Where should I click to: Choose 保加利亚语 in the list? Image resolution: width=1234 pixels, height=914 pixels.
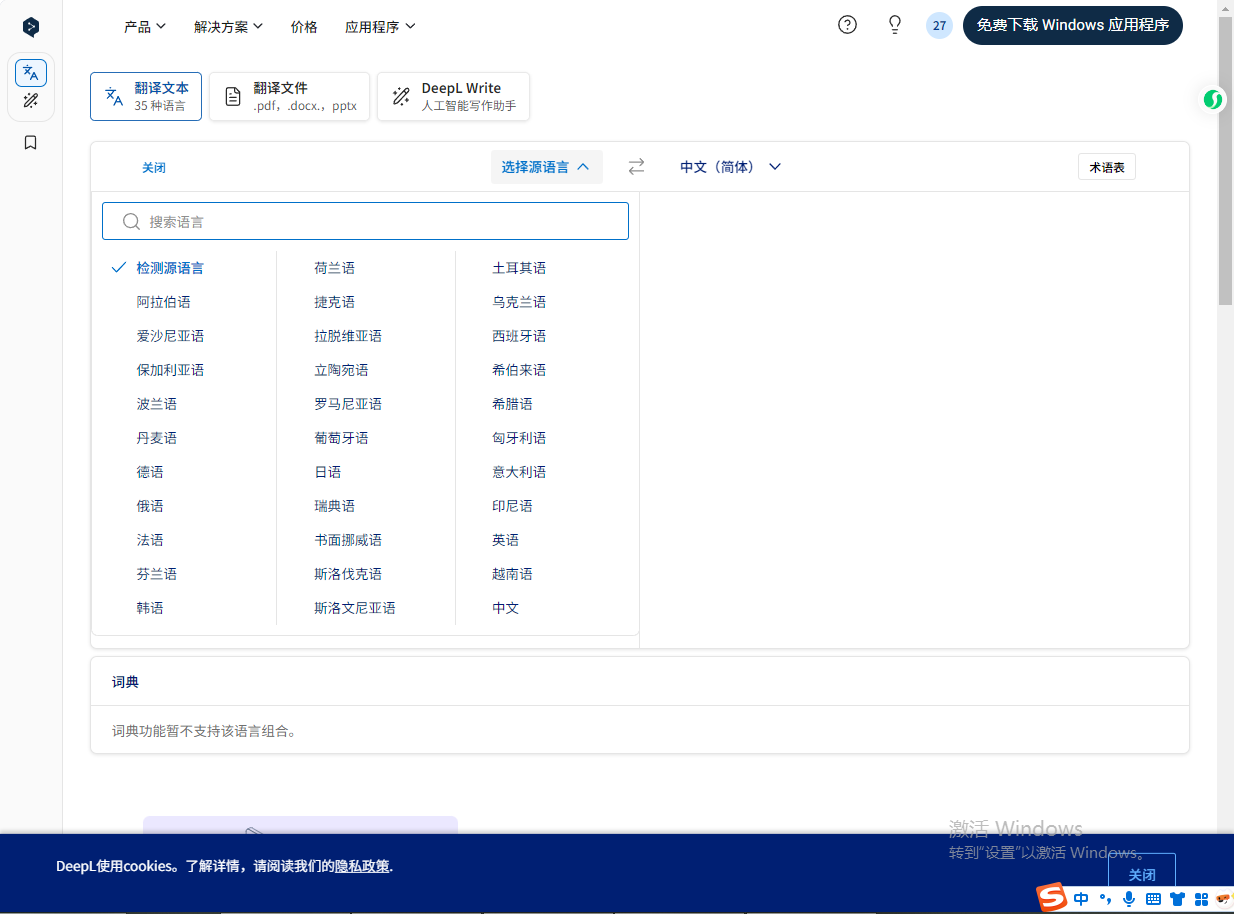point(170,370)
